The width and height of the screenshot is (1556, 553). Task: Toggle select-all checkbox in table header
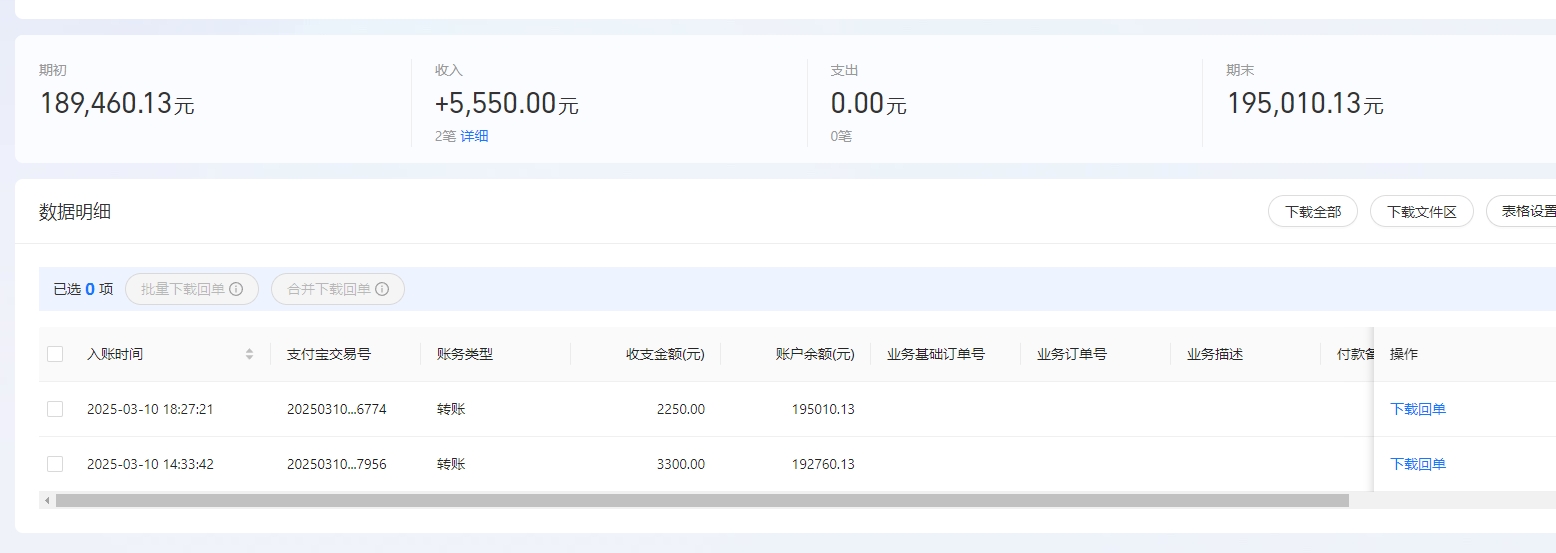coord(55,354)
